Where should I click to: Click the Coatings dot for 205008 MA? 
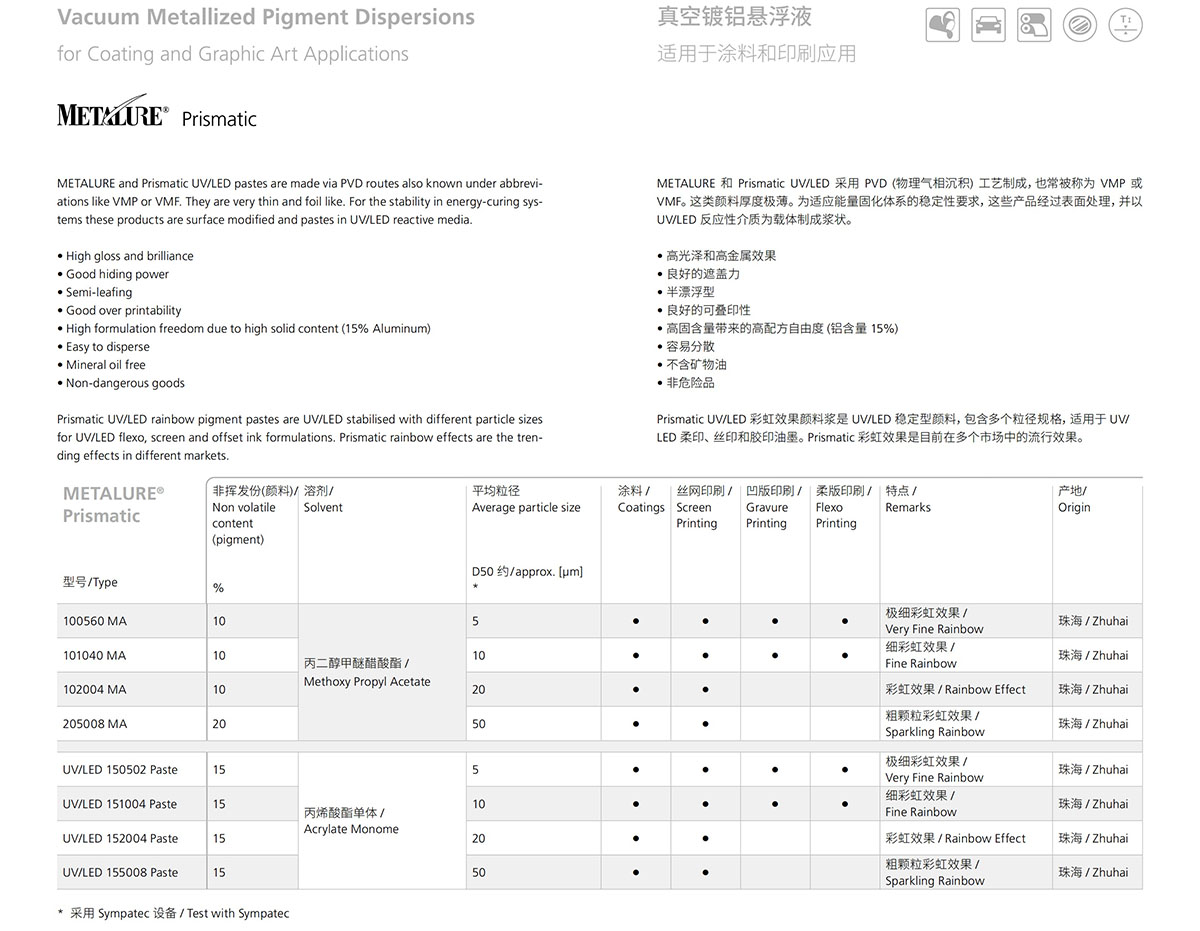click(636, 724)
